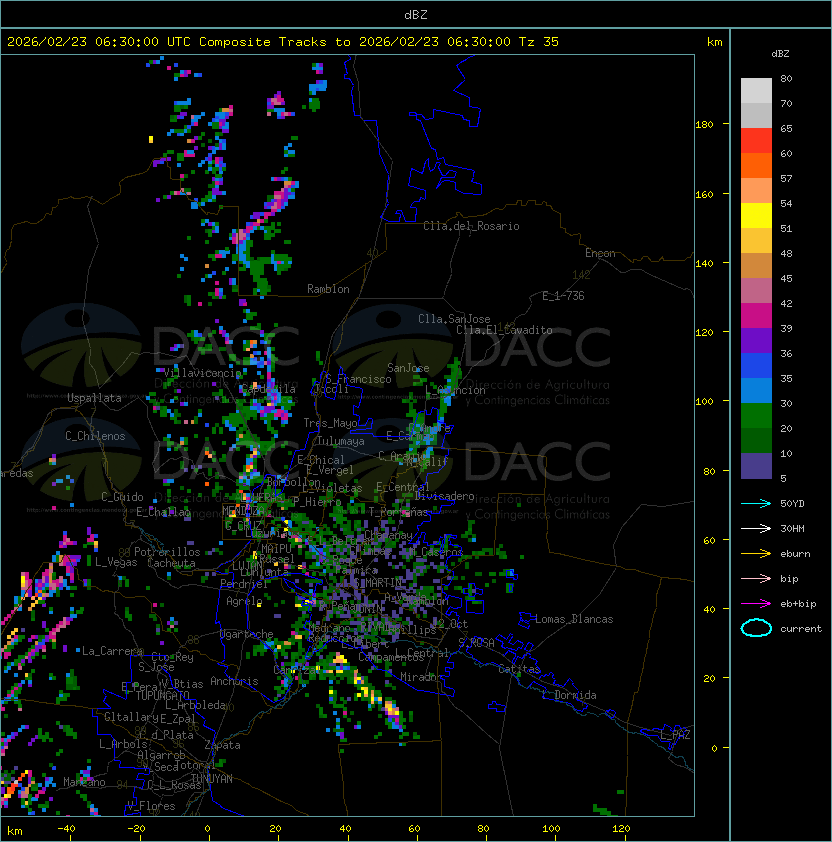This screenshot has width=832, height=842.
Task: Click the 'TUPUNGATO' map label
Action: coord(162,695)
